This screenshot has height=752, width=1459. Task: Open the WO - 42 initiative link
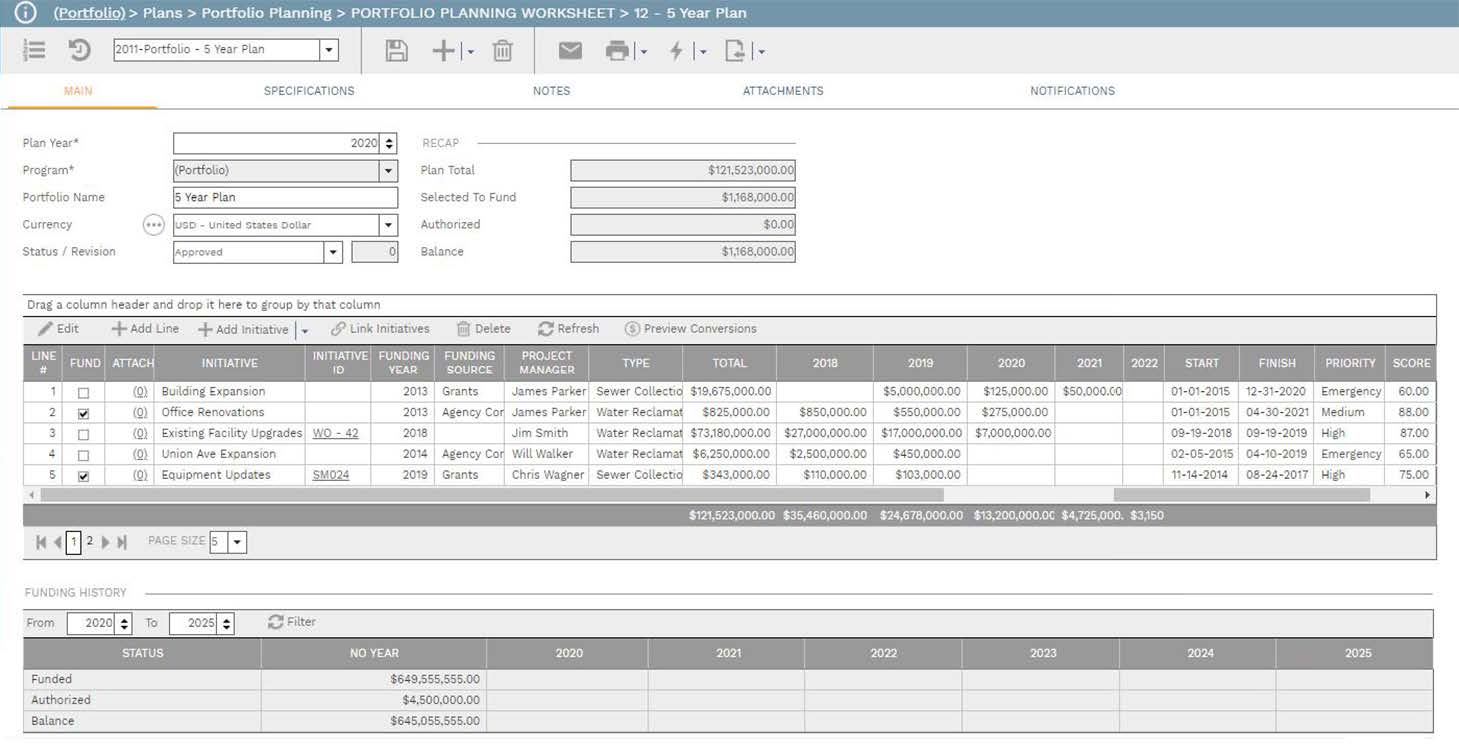[x=335, y=433]
